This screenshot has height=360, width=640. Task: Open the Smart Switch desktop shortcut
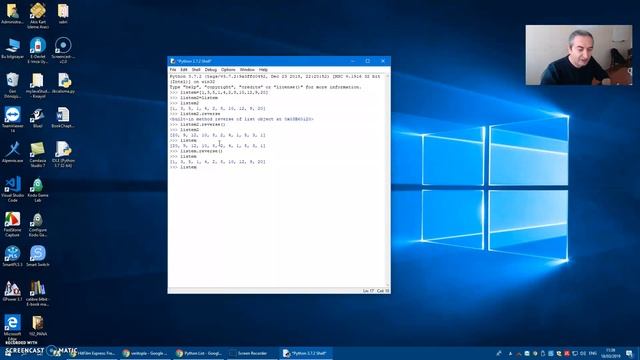(38, 256)
